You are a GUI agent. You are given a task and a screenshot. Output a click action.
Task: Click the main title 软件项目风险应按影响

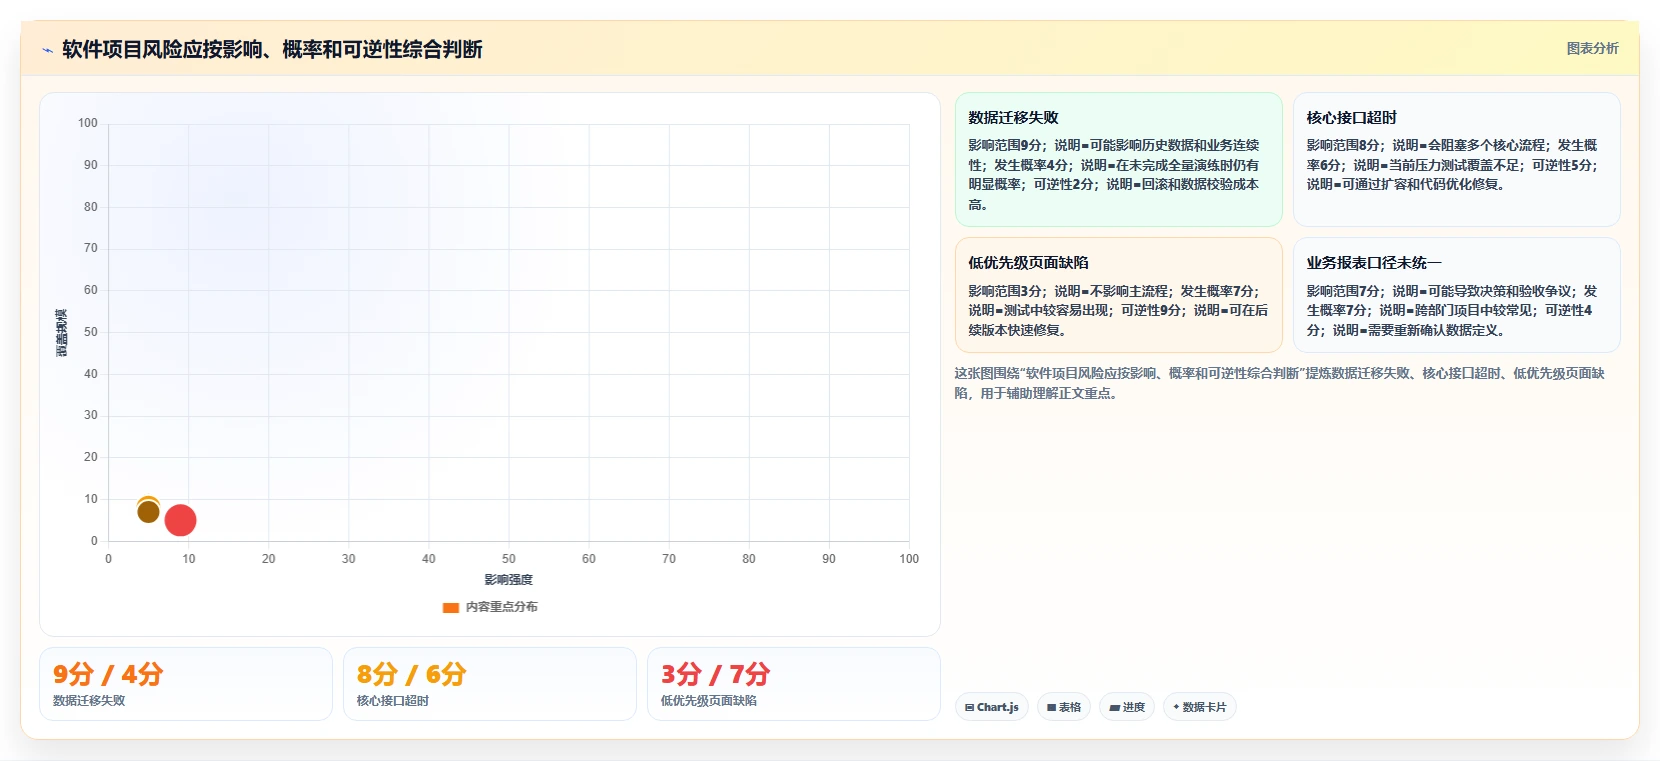coord(272,49)
